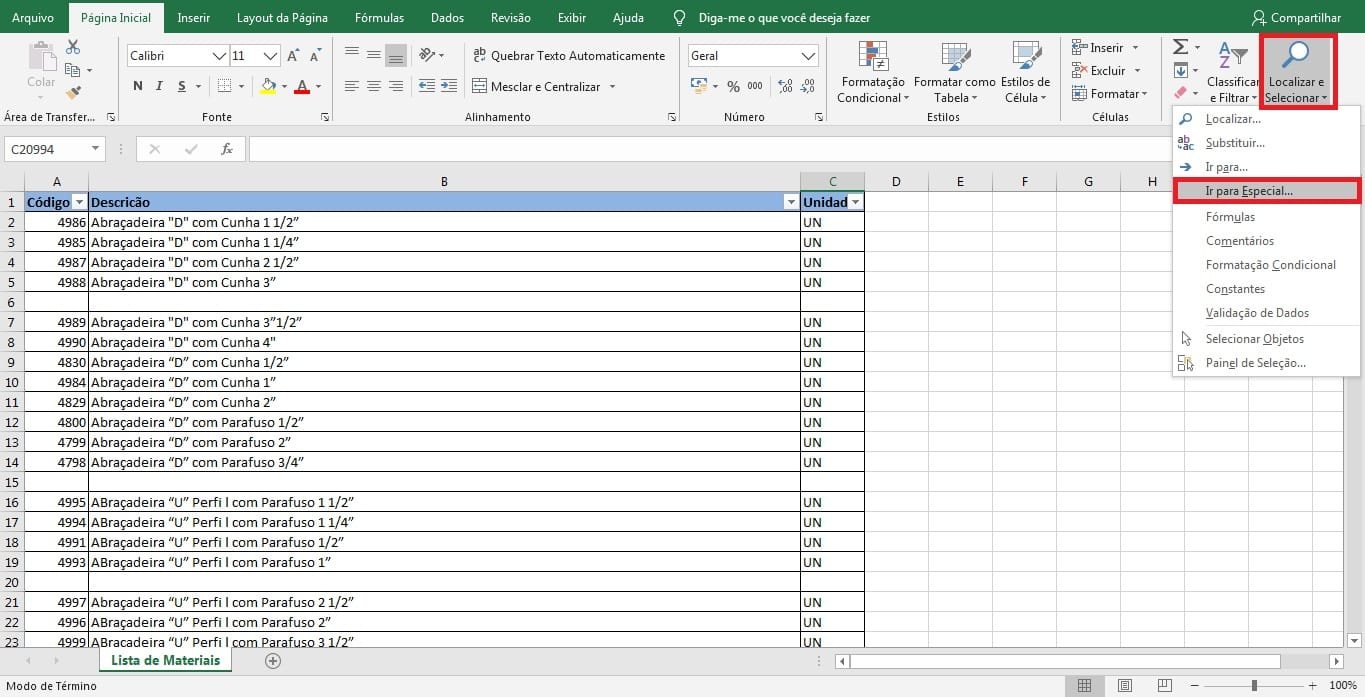The image size is (1365, 697).
Task: Align text to top icon
Action: [352, 55]
